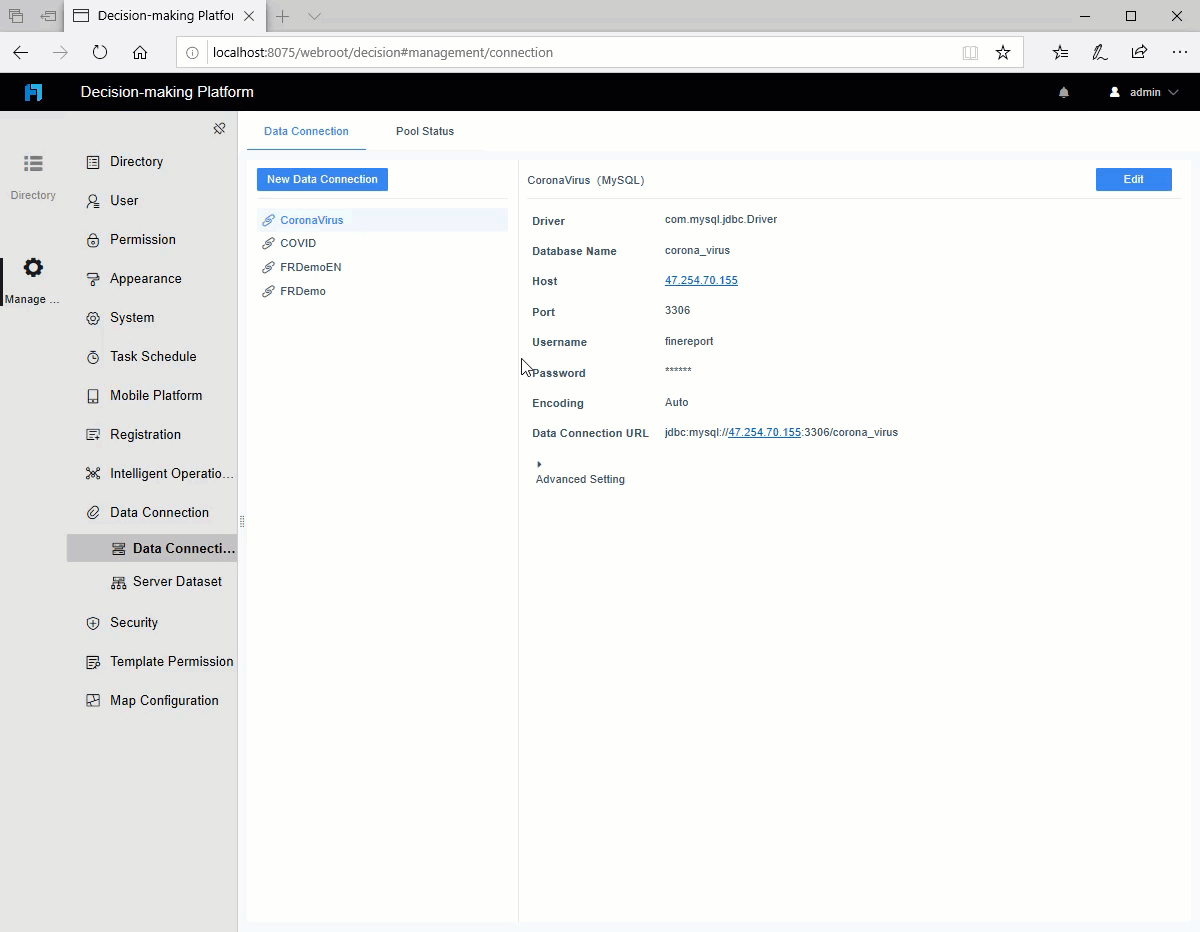Toggle the sidebar pin icon
Viewport: 1200px width, 932px height.
(x=219, y=128)
